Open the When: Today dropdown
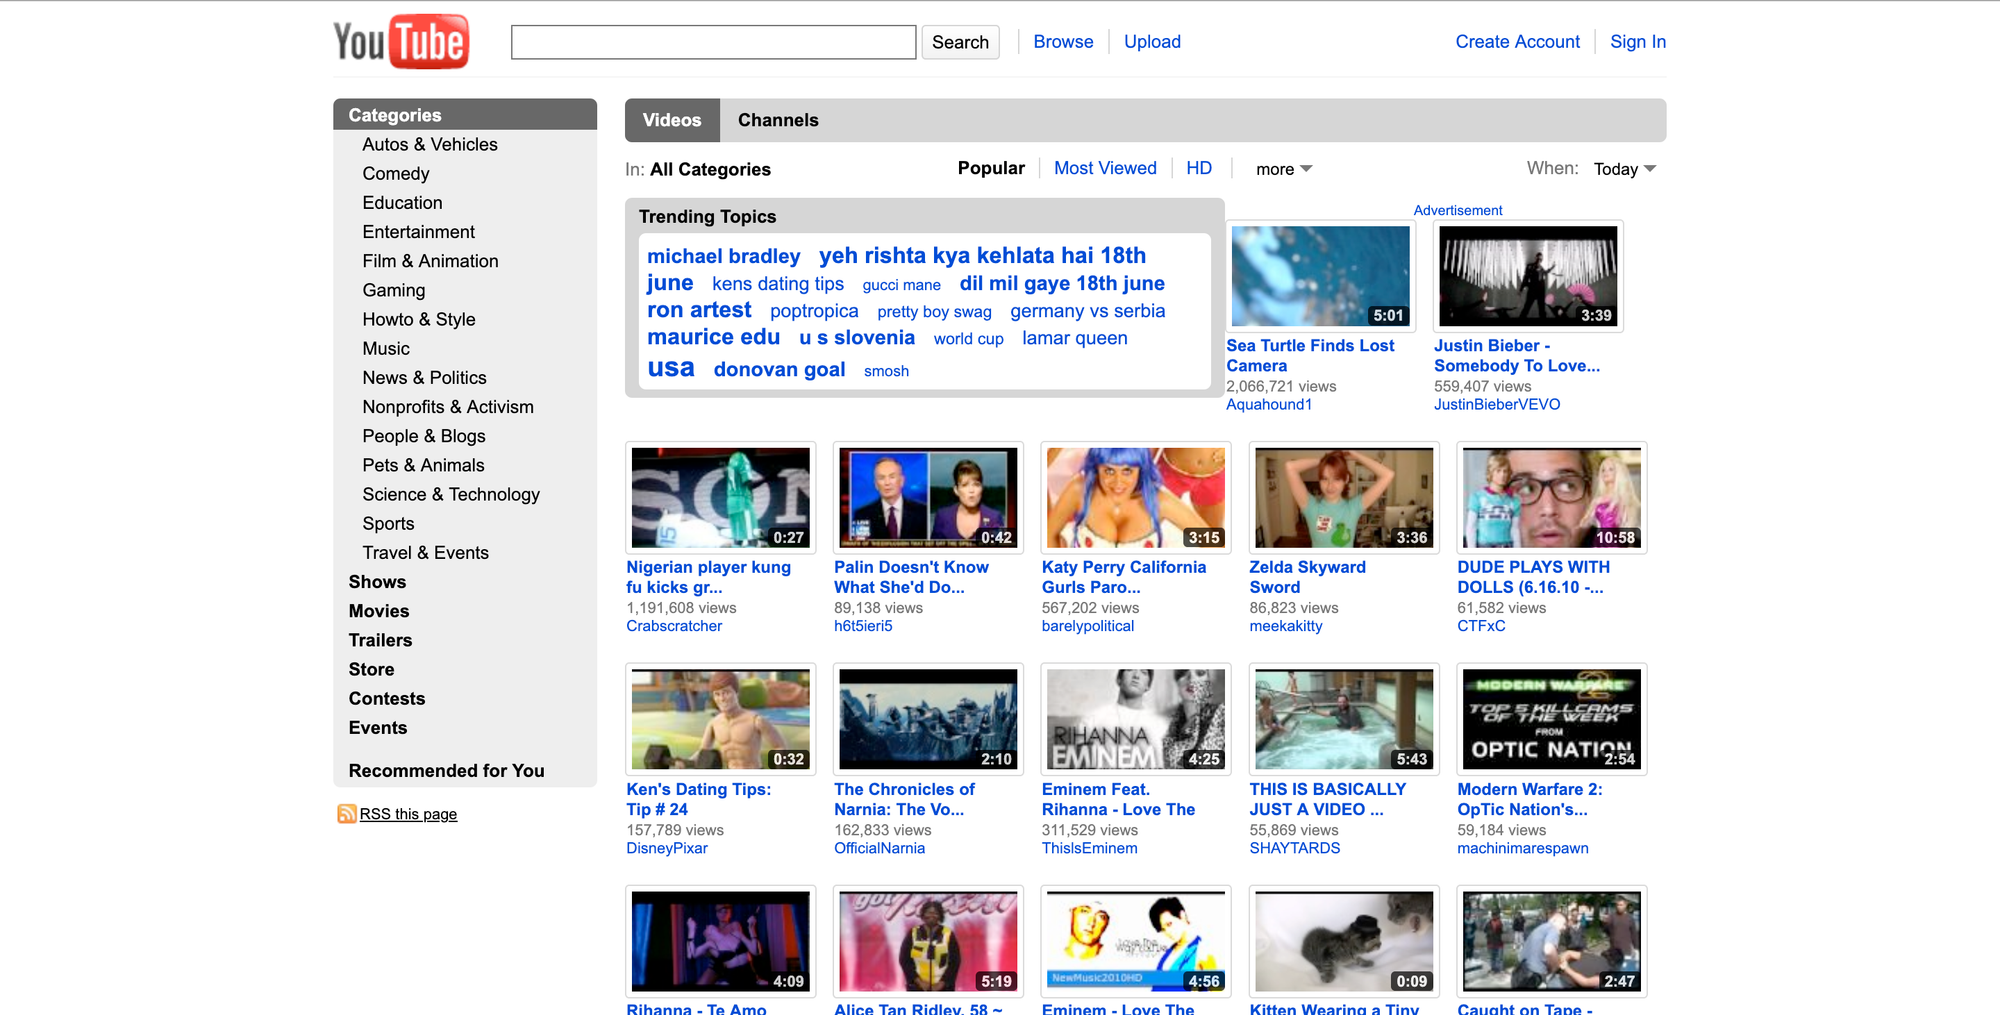 click(1624, 169)
